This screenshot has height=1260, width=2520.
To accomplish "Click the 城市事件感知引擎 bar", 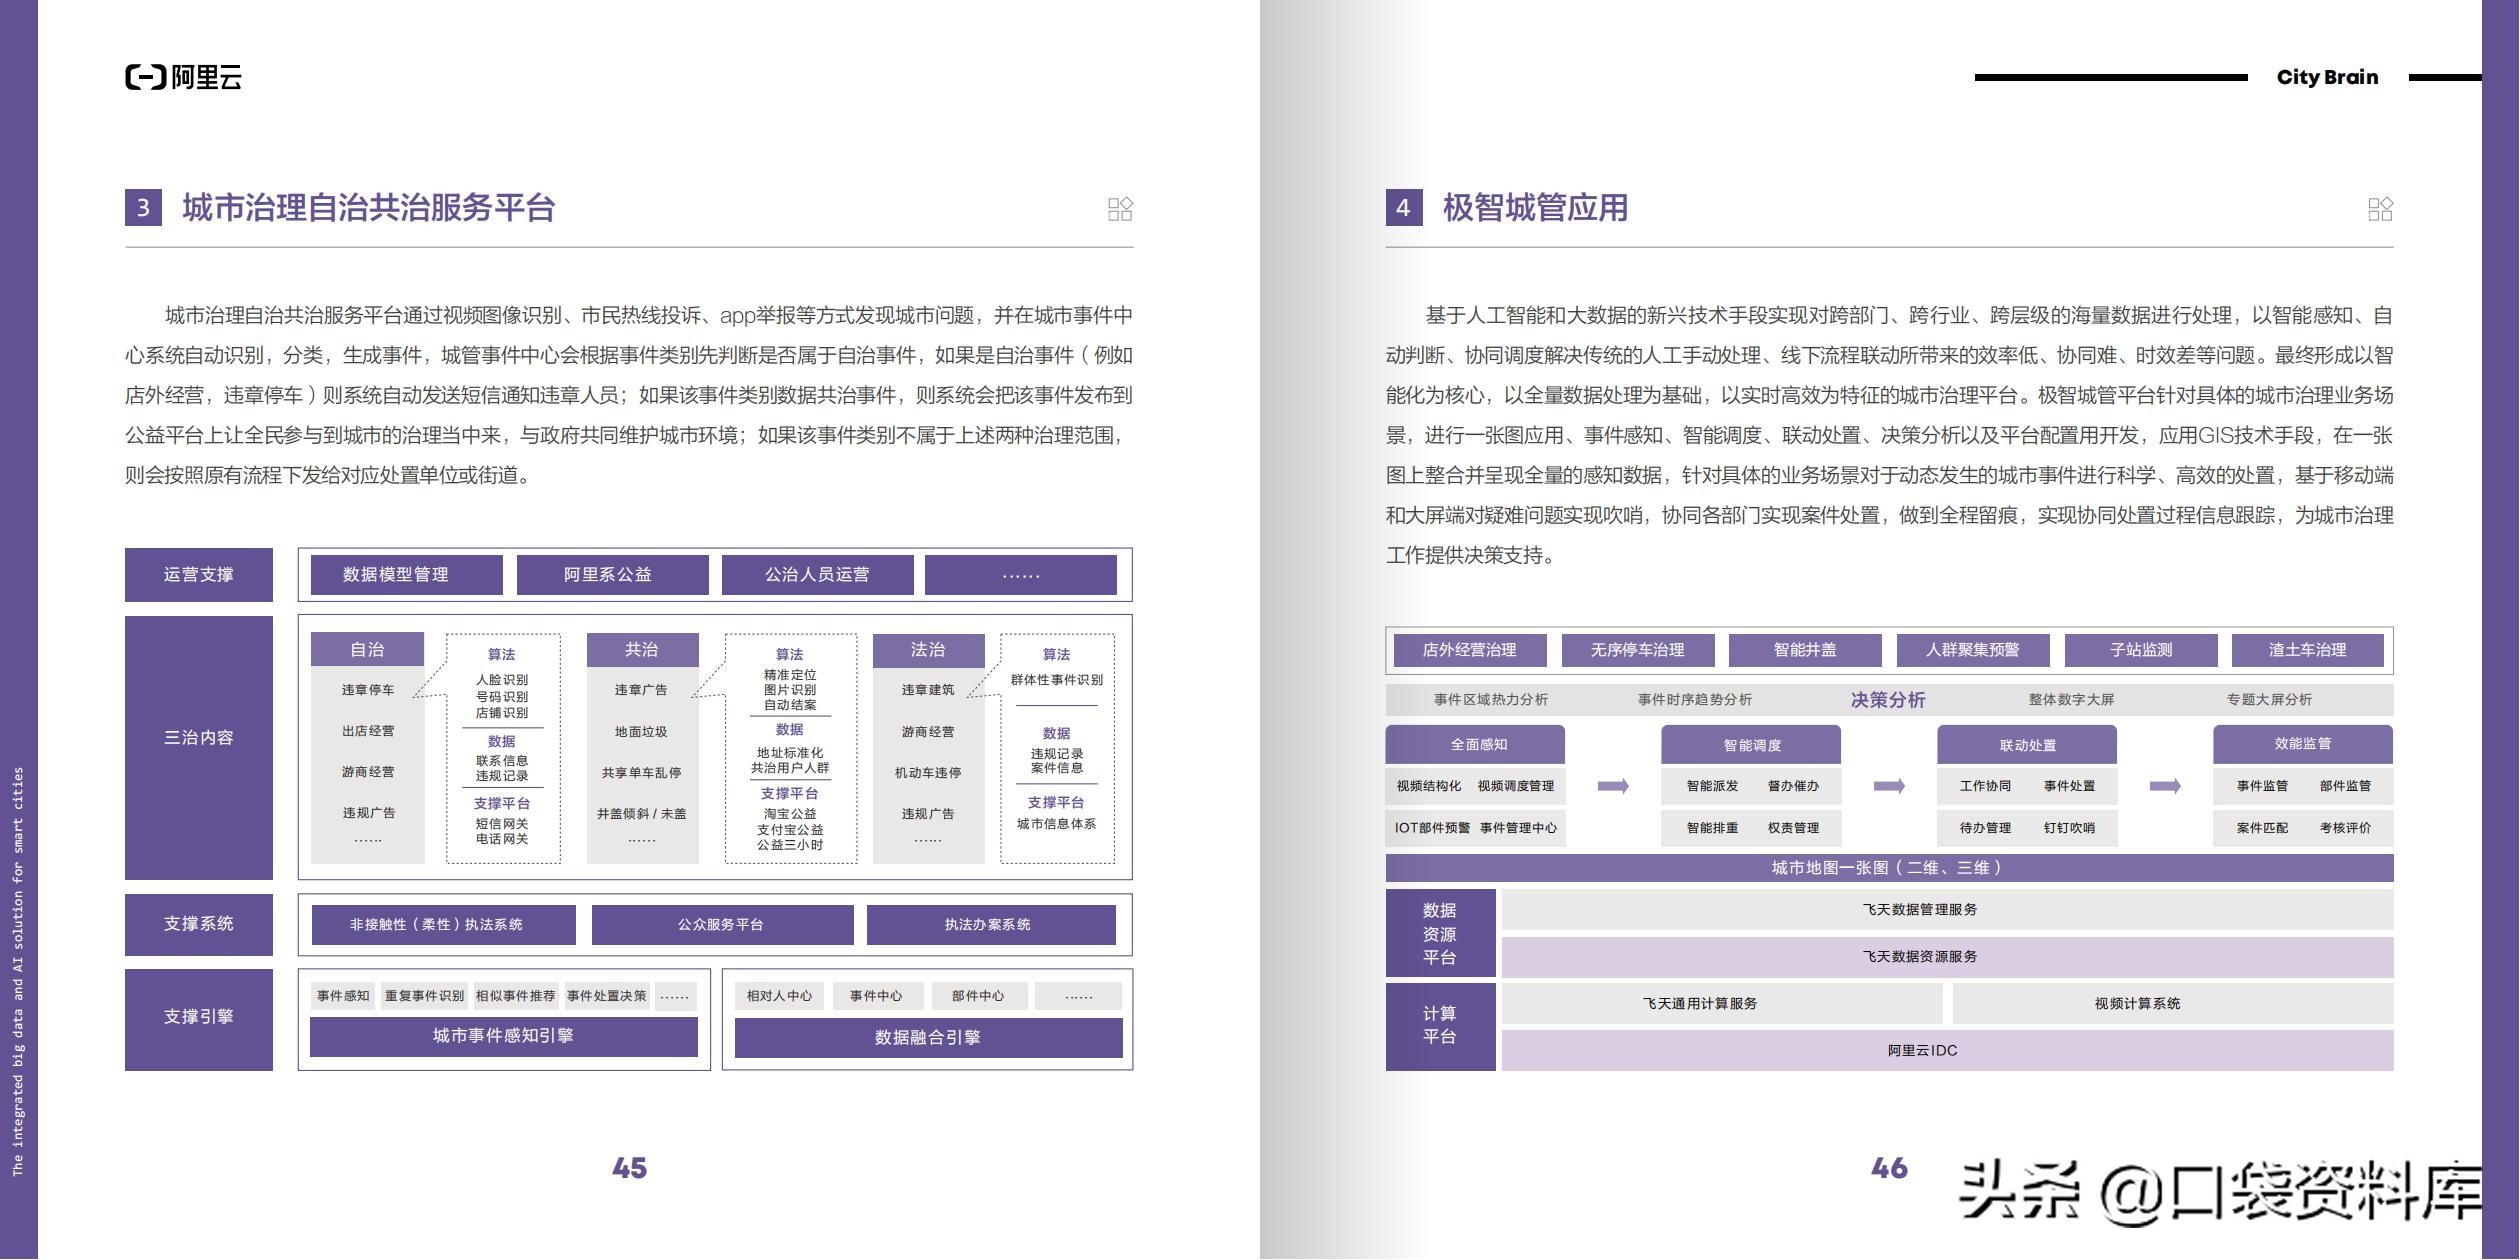I will click(x=503, y=1037).
